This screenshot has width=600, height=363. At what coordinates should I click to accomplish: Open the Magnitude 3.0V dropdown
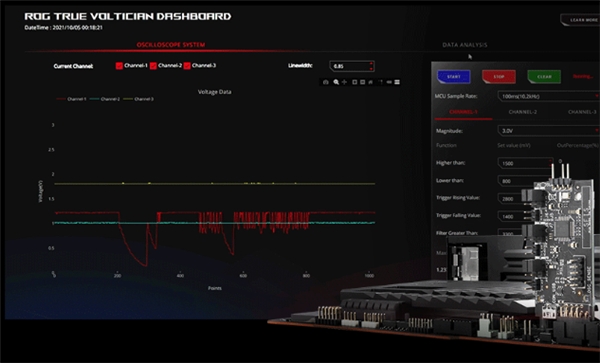549,131
